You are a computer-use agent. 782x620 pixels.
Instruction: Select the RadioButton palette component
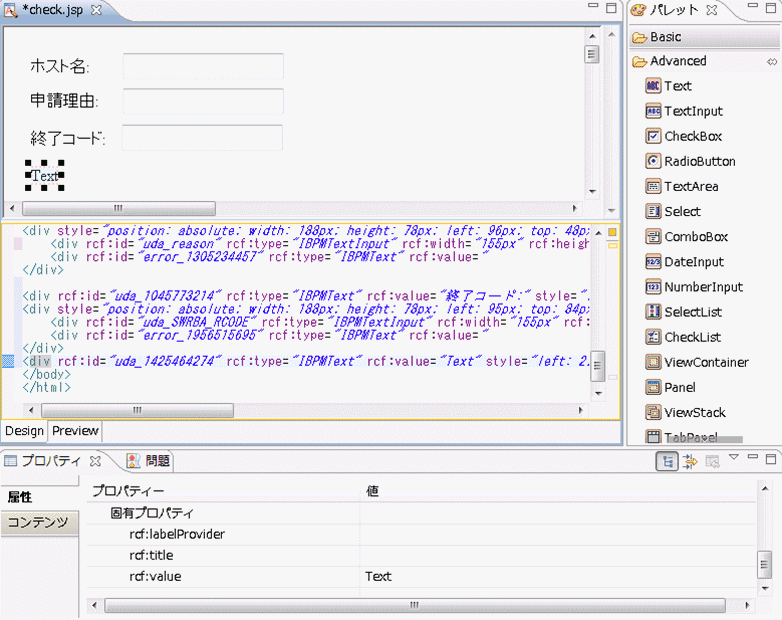(x=699, y=161)
